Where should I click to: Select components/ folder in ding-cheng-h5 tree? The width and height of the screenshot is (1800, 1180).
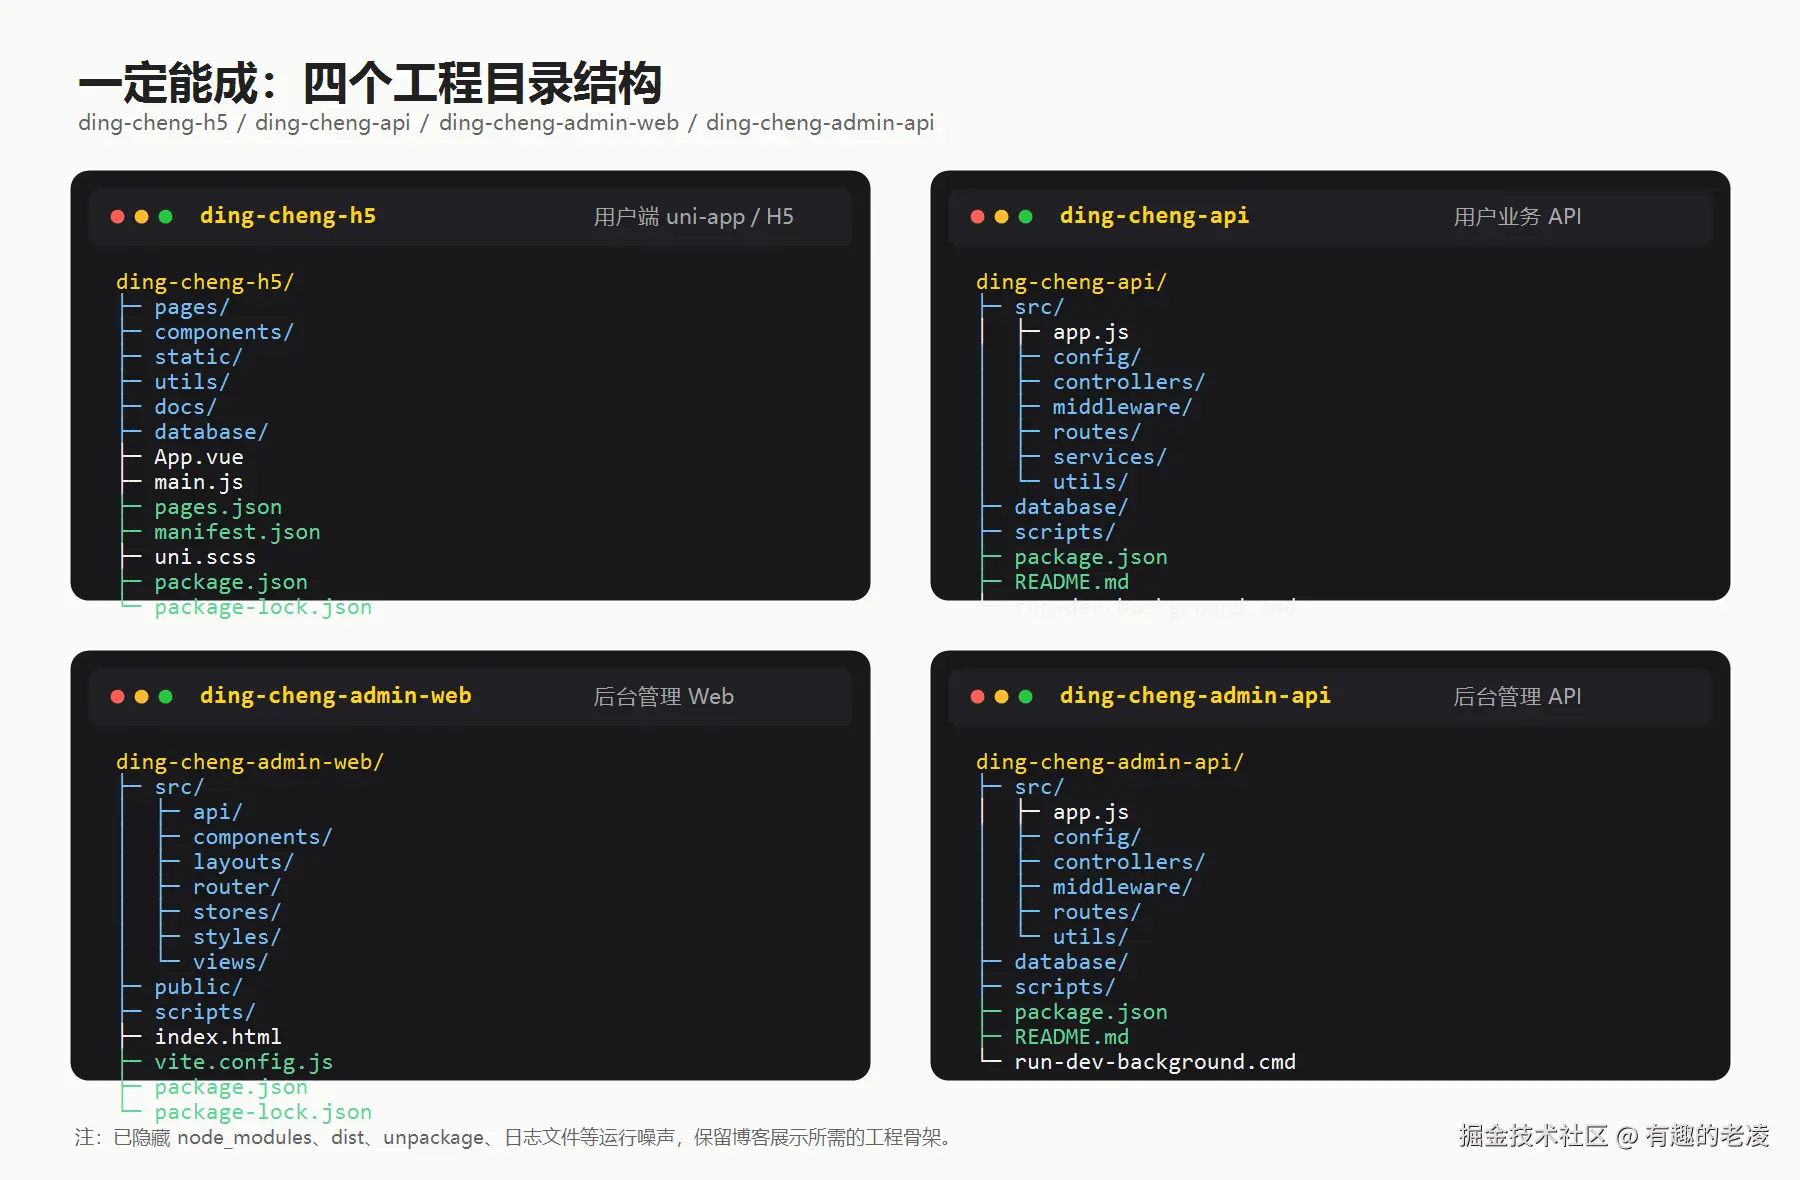tap(224, 333)
